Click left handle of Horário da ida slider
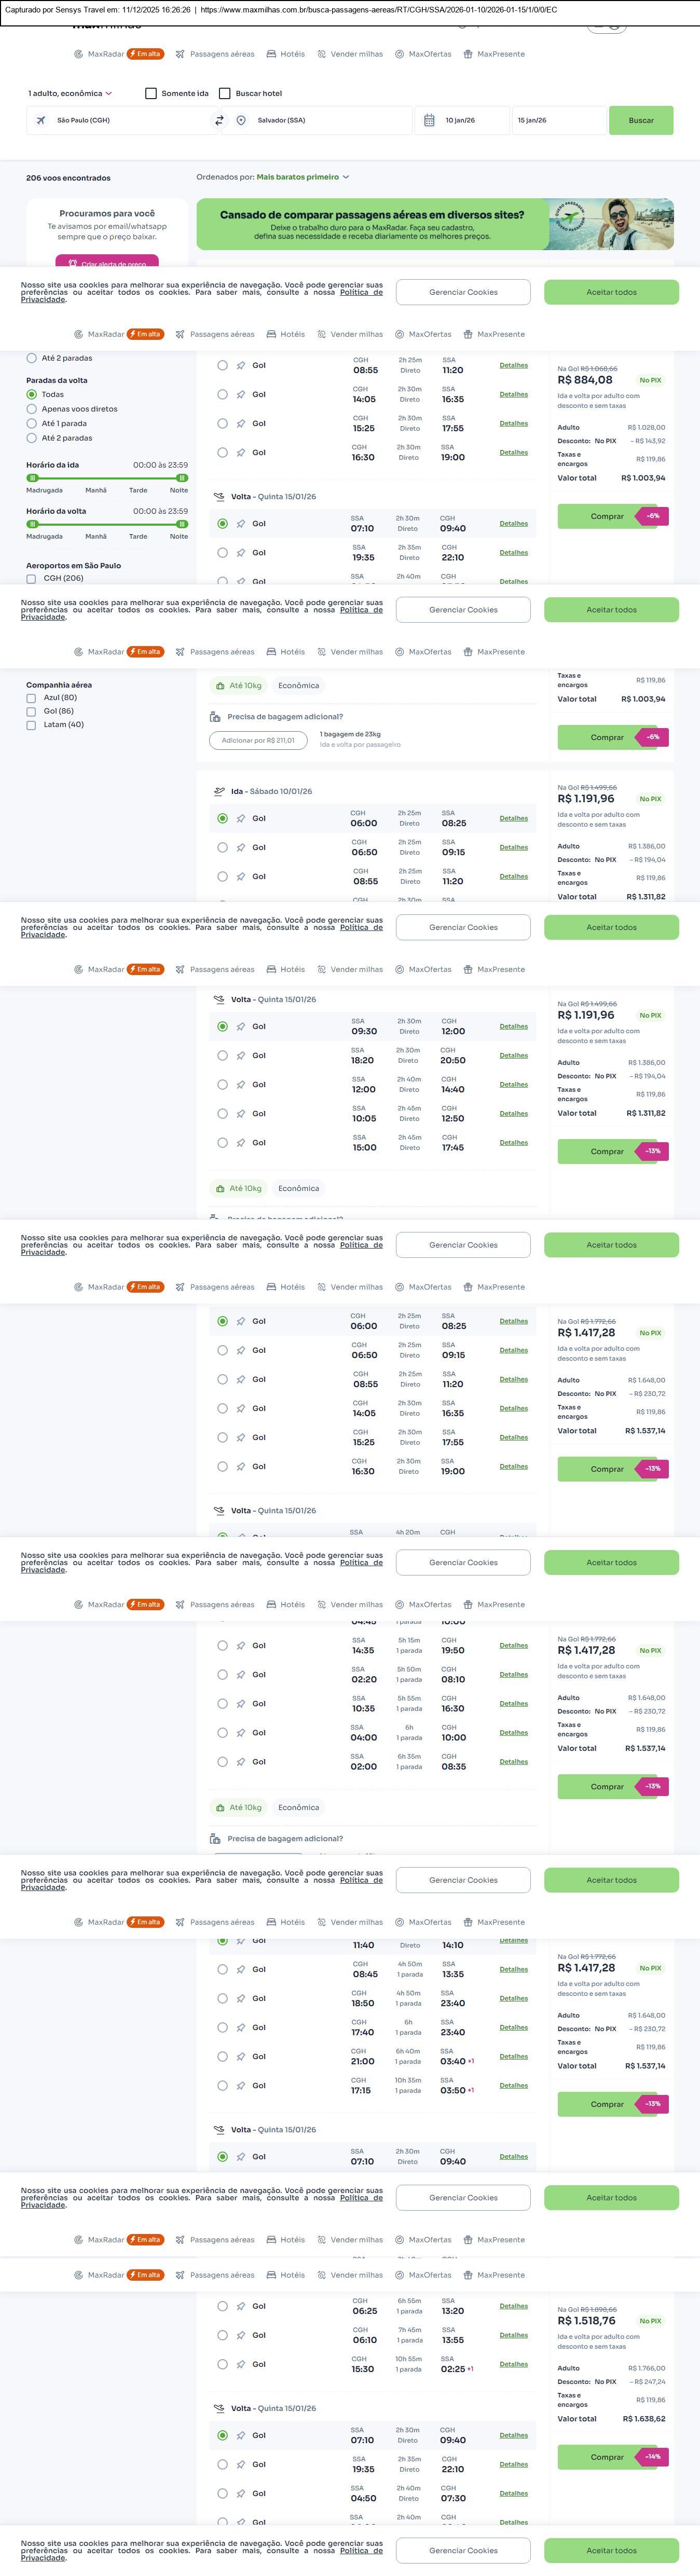The image size is (700, 2576). [x=32, y=478]
